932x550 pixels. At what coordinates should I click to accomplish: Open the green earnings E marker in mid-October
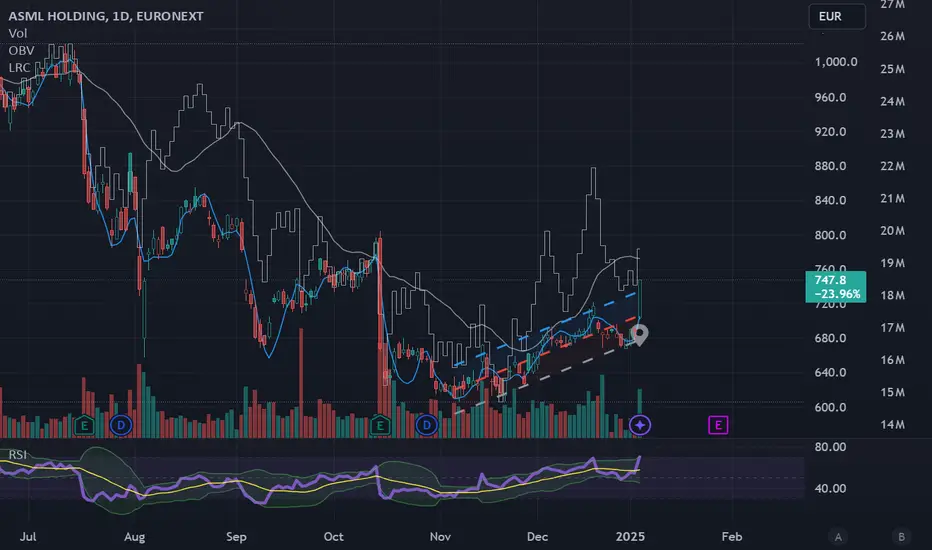(x=380, y=425)
